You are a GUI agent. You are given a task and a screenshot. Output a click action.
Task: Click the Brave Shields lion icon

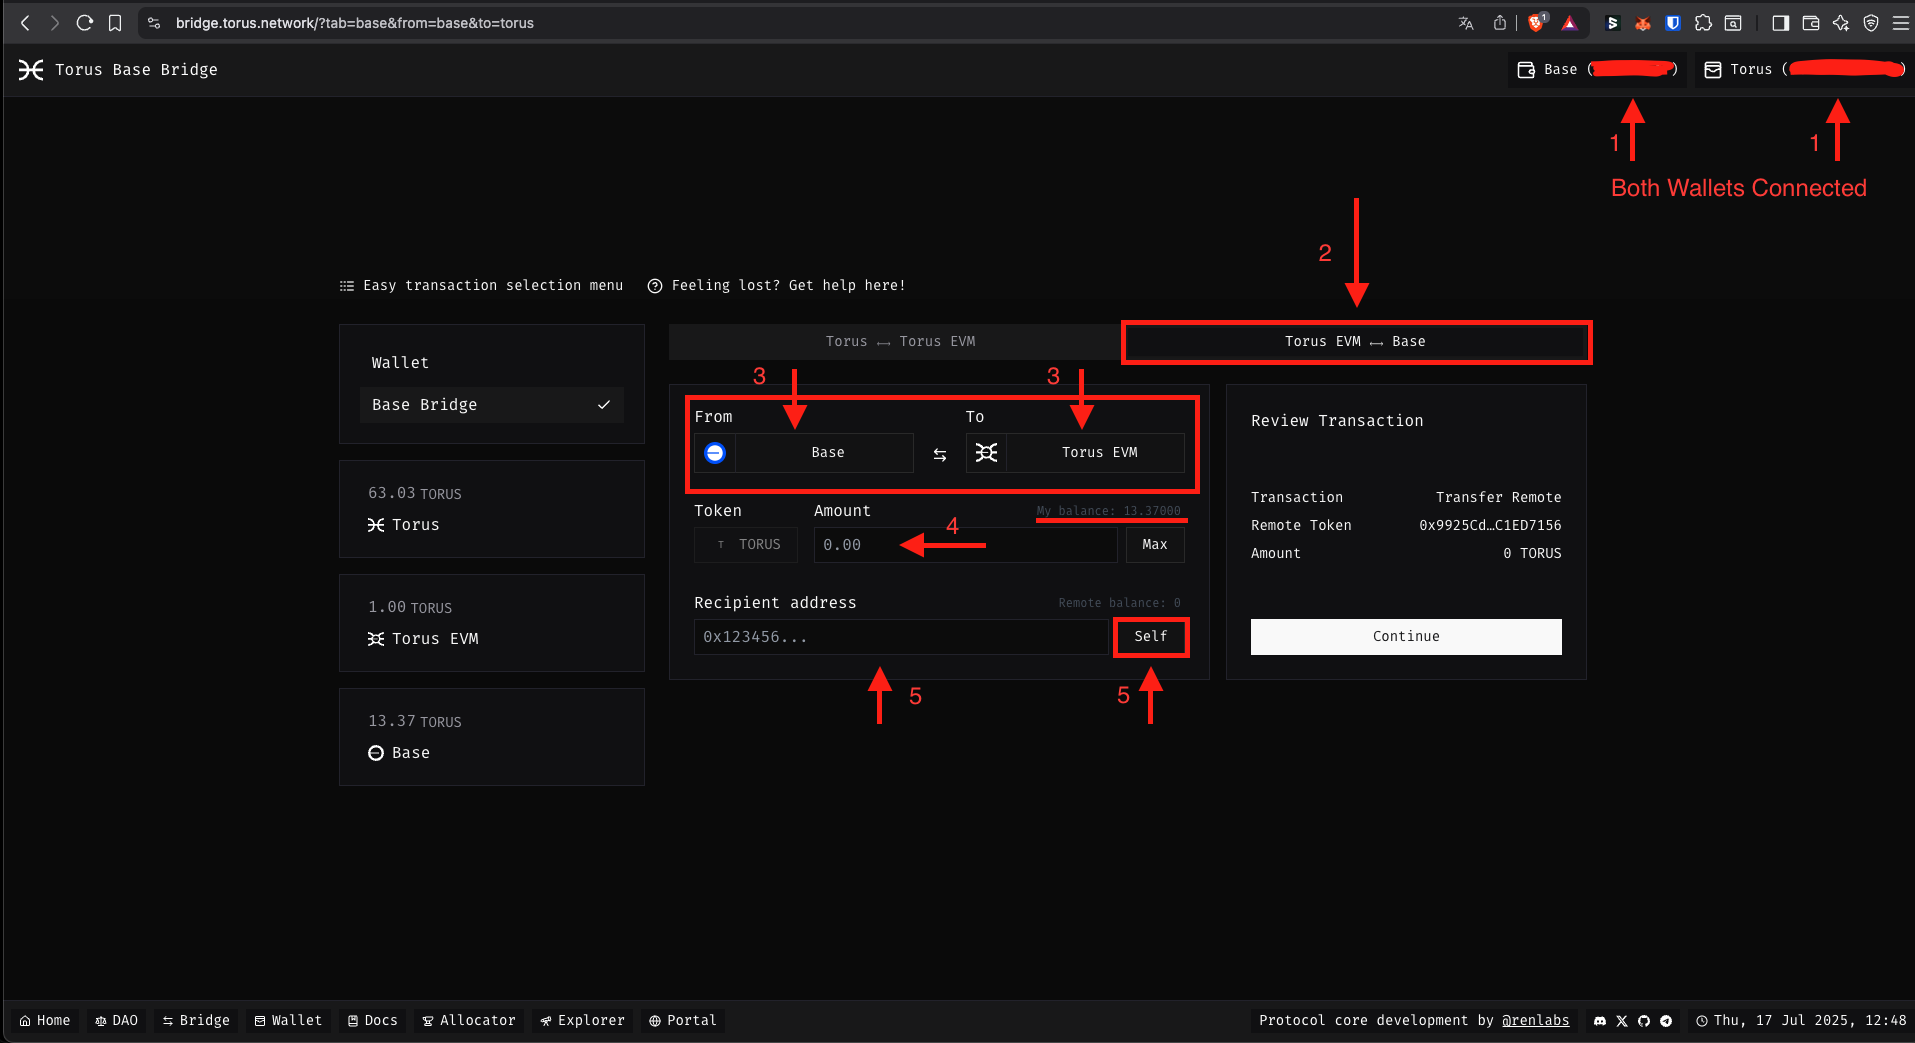[1536, 23]
